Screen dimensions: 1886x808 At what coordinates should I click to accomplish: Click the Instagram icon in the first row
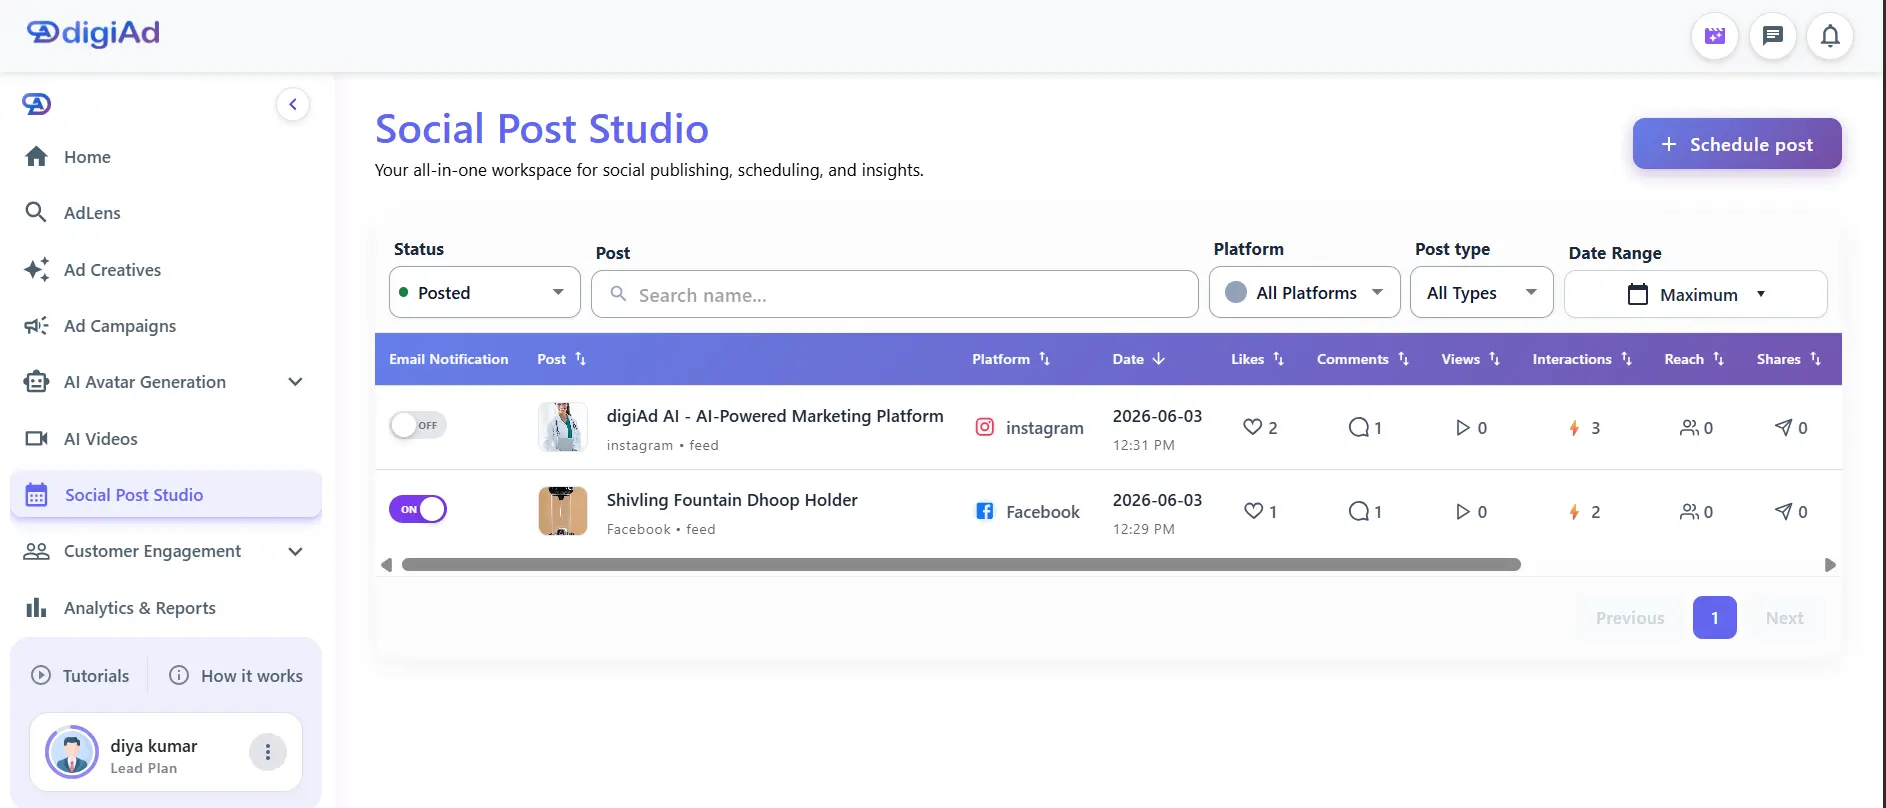985,427
